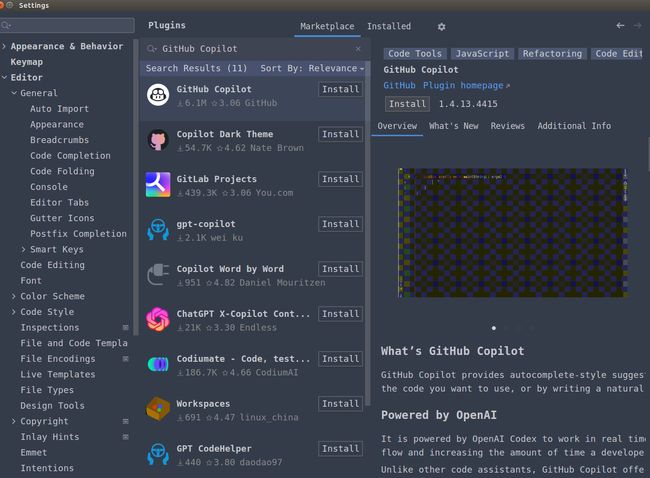Select the first screenshot carousel dot

pos(494,328)
